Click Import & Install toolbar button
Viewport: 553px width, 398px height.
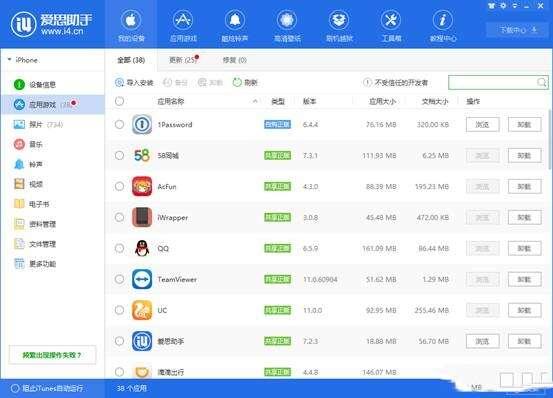134,82
